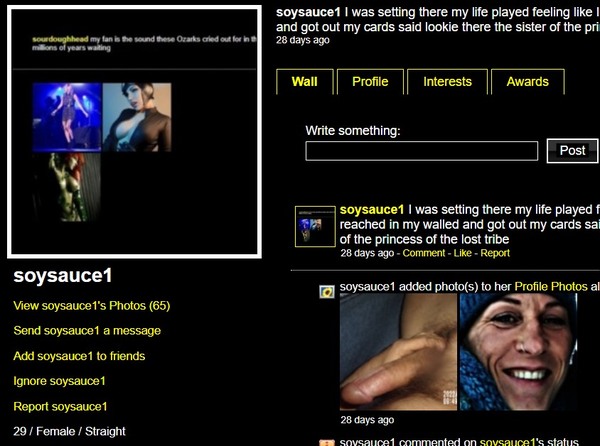The image size is (600, 446).
Task: Like the soysauce1 wall status
Action: point(462,253)
